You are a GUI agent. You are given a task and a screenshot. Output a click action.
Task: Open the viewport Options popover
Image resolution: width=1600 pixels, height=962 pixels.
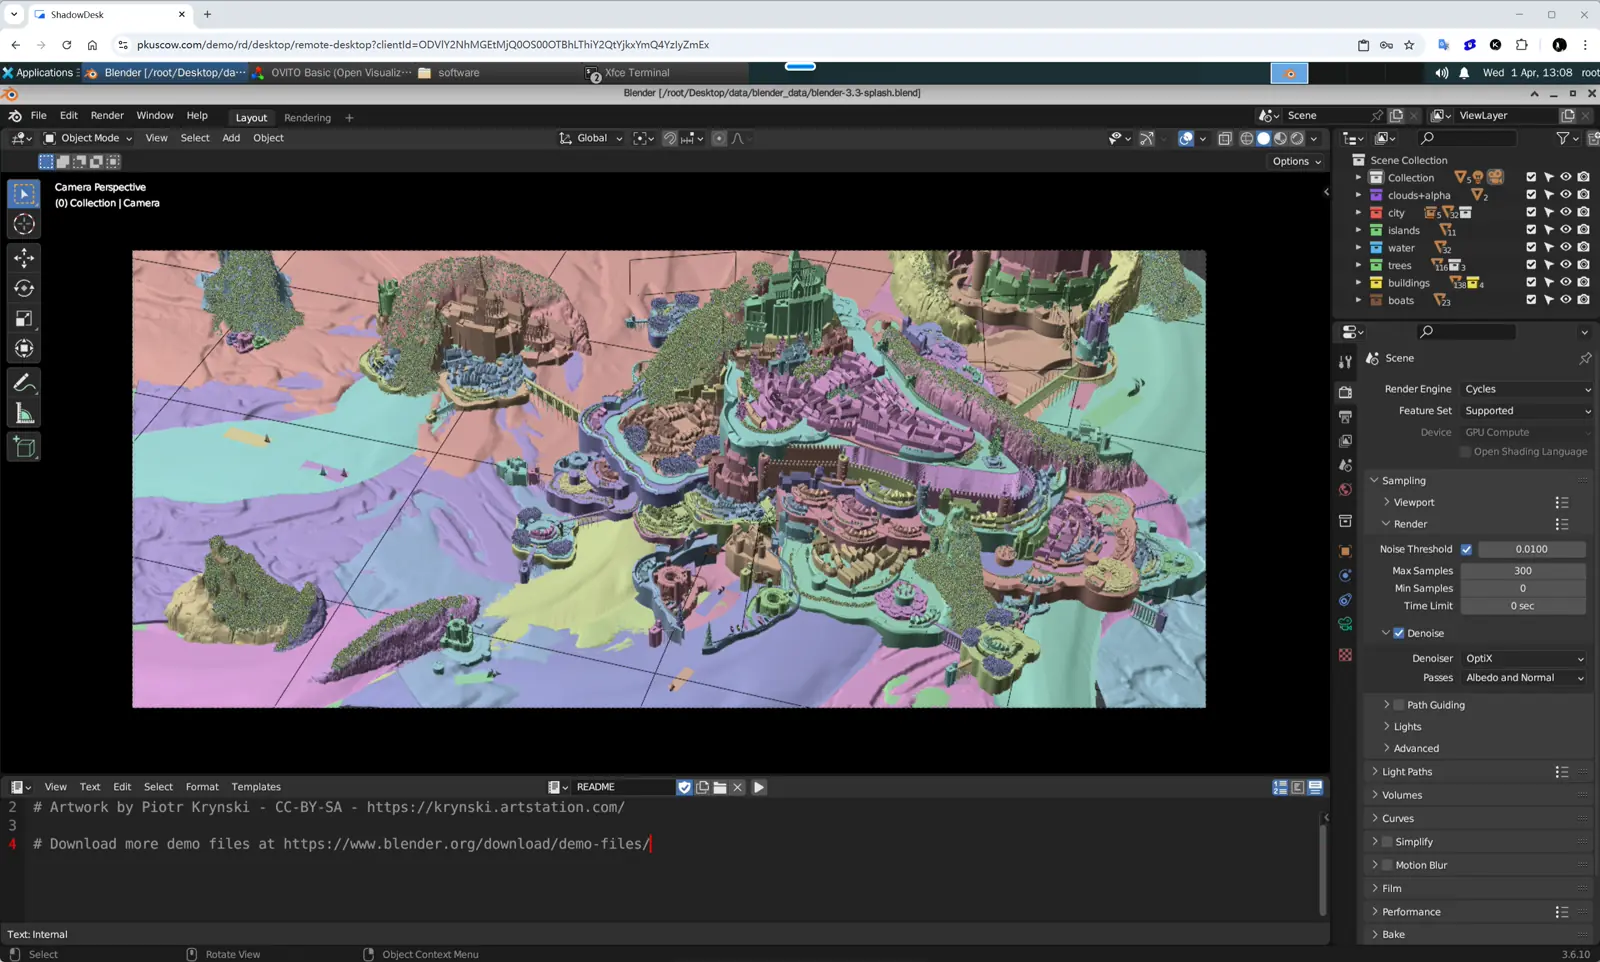[x=1297, y=161]
